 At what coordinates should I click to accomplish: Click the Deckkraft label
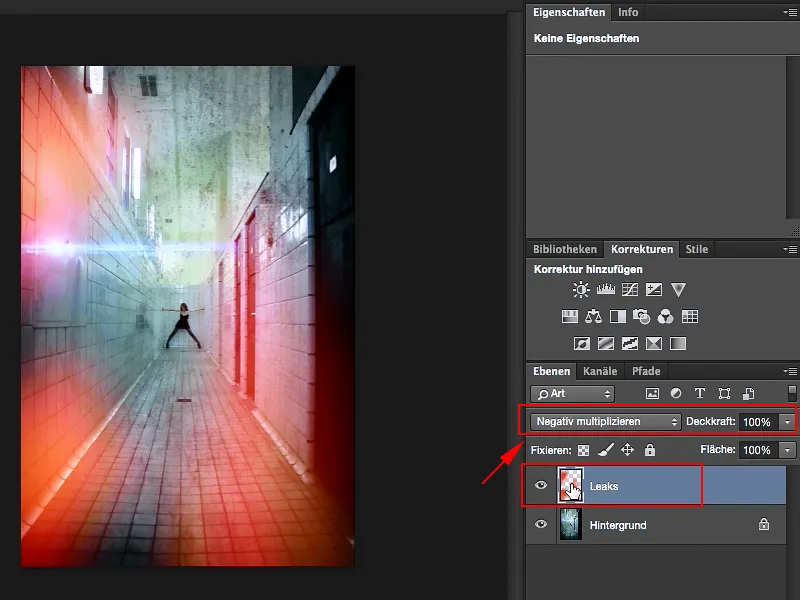pos(710,421)
